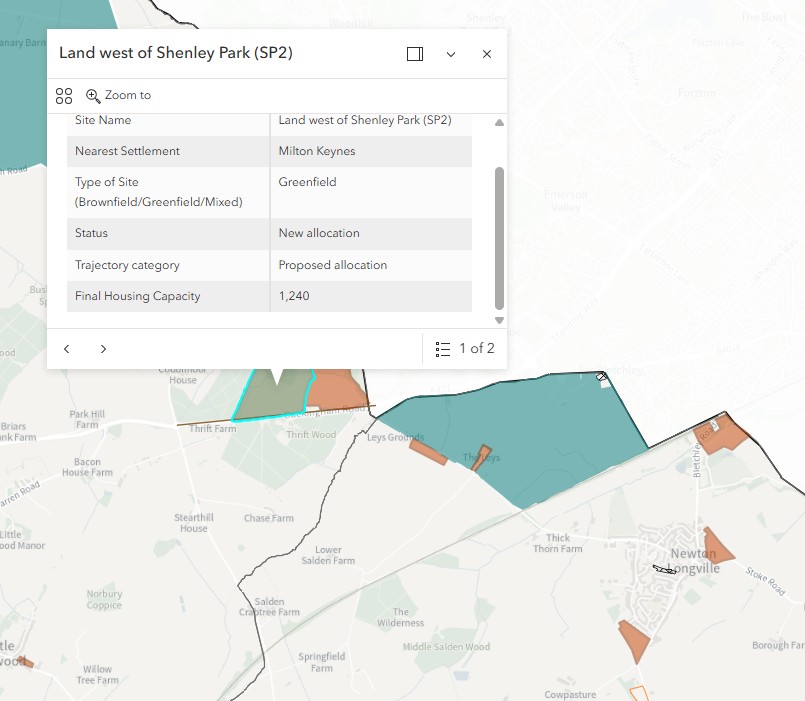This screenshot has width=805, height=701.
Task: Click the scroll down arrow in popup table
Action: point(499,320)
